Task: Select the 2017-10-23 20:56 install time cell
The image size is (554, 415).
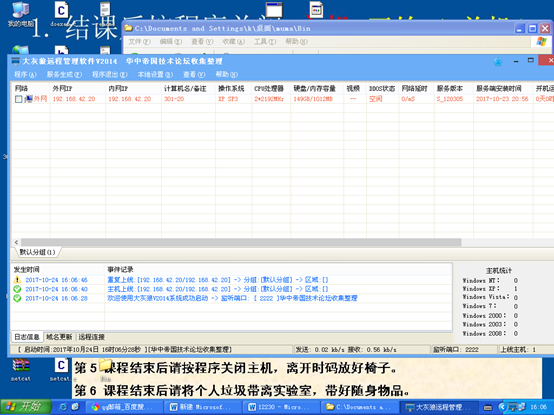Action: click(x=502, y=99)
